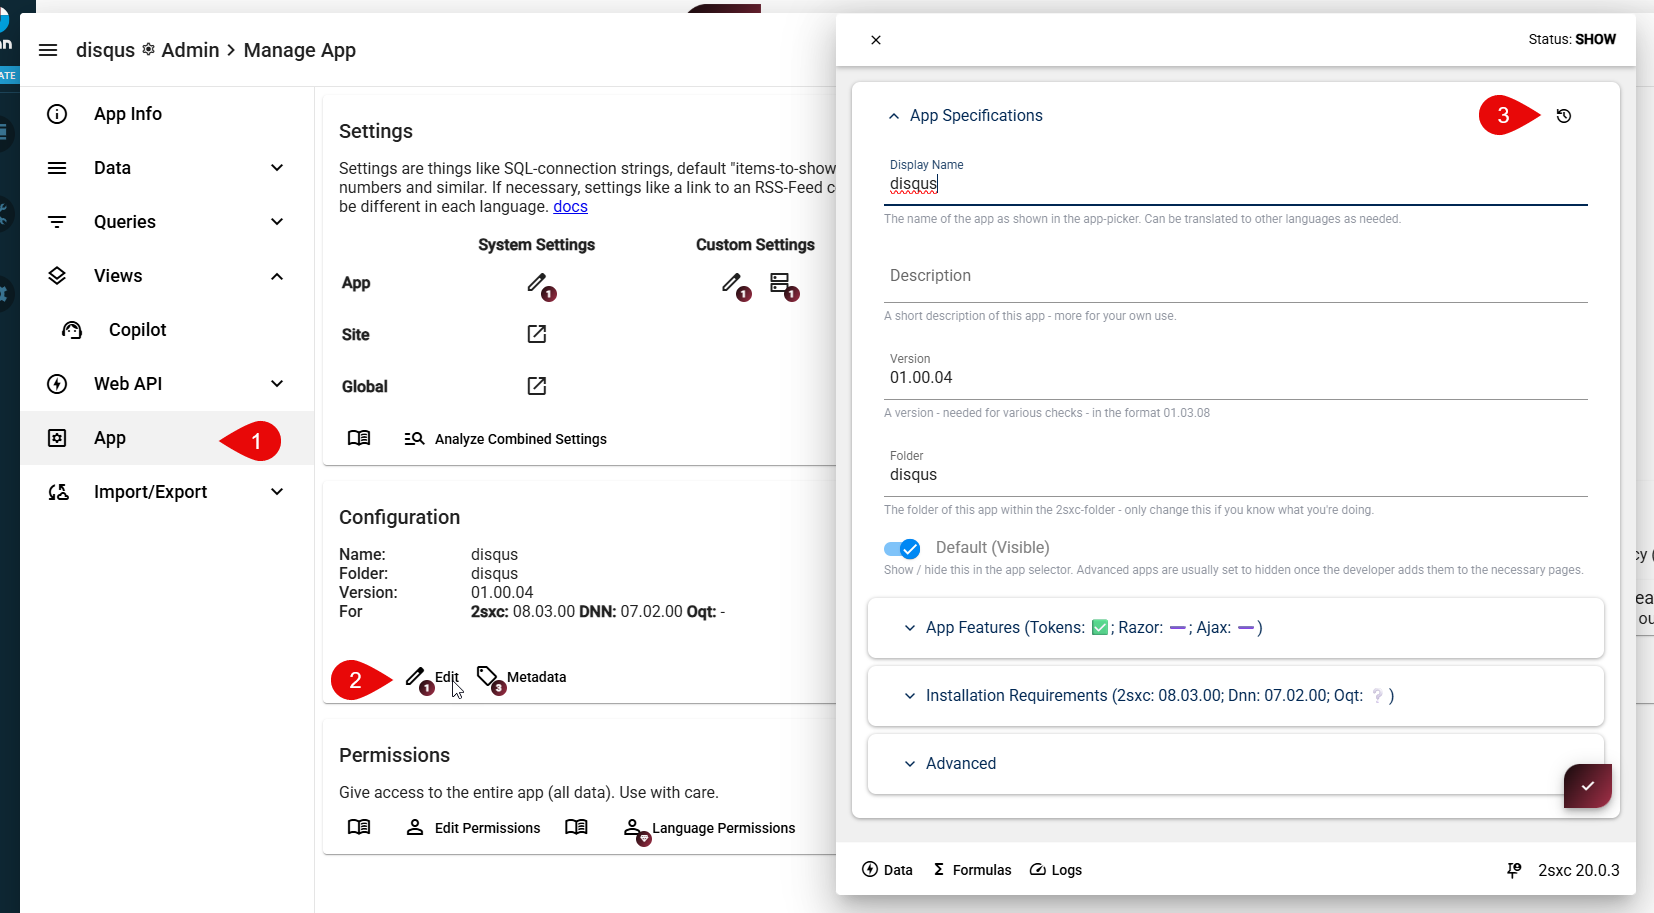
Task: Click the disqus breadcrumb title
Action: (x=105, y=50)
